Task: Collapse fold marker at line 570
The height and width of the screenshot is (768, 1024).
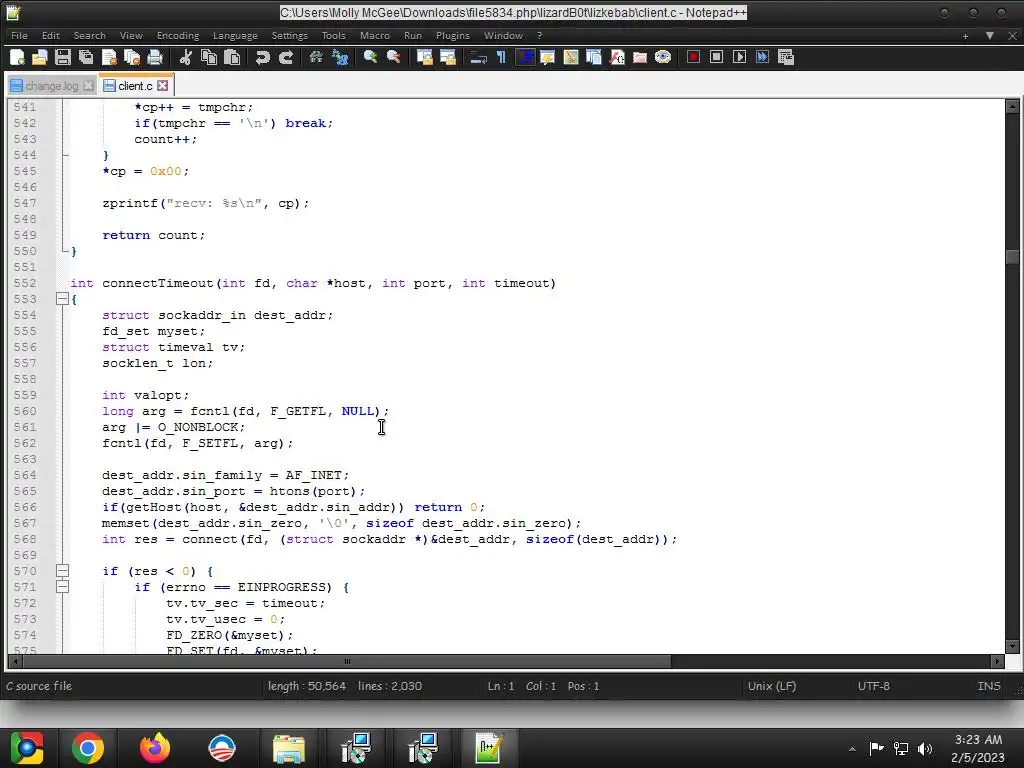Action: 62,571
